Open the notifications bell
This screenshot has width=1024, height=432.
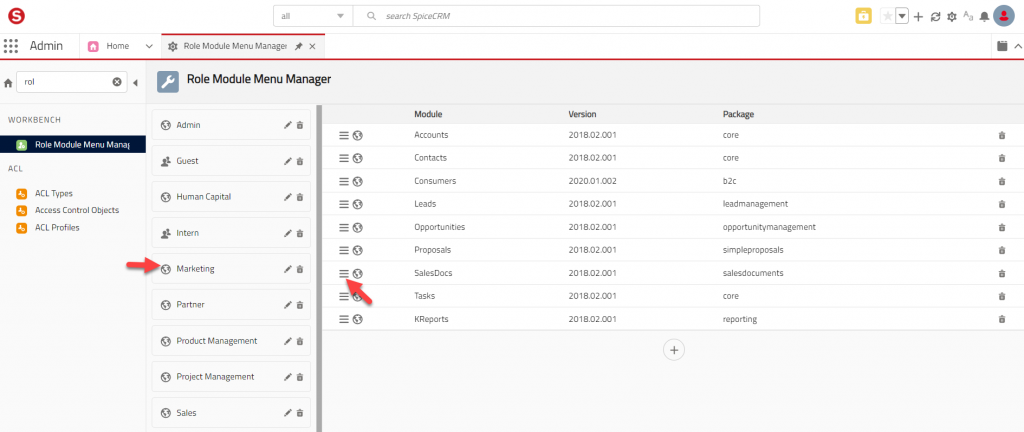(x=984, y=17)
